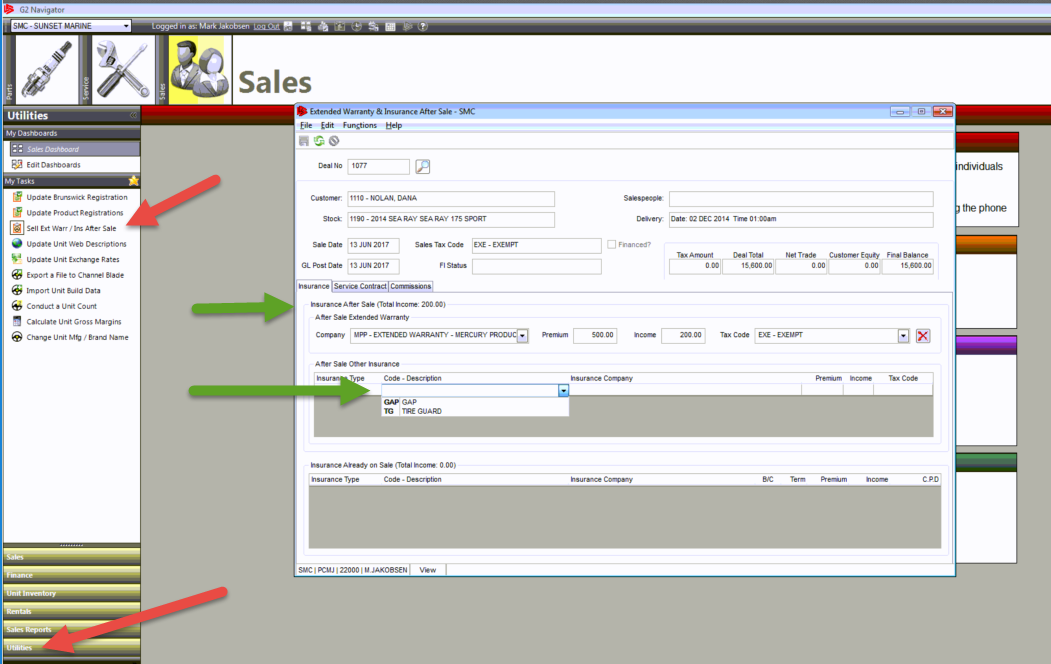
Task: Click the FI Status field
Action: [536, 266]
